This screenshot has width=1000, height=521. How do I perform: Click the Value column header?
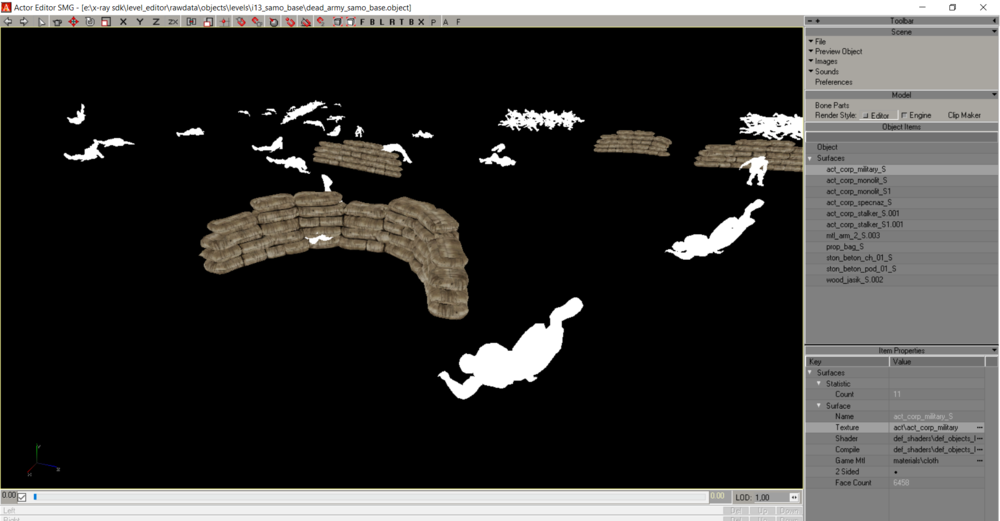point(937,362)
